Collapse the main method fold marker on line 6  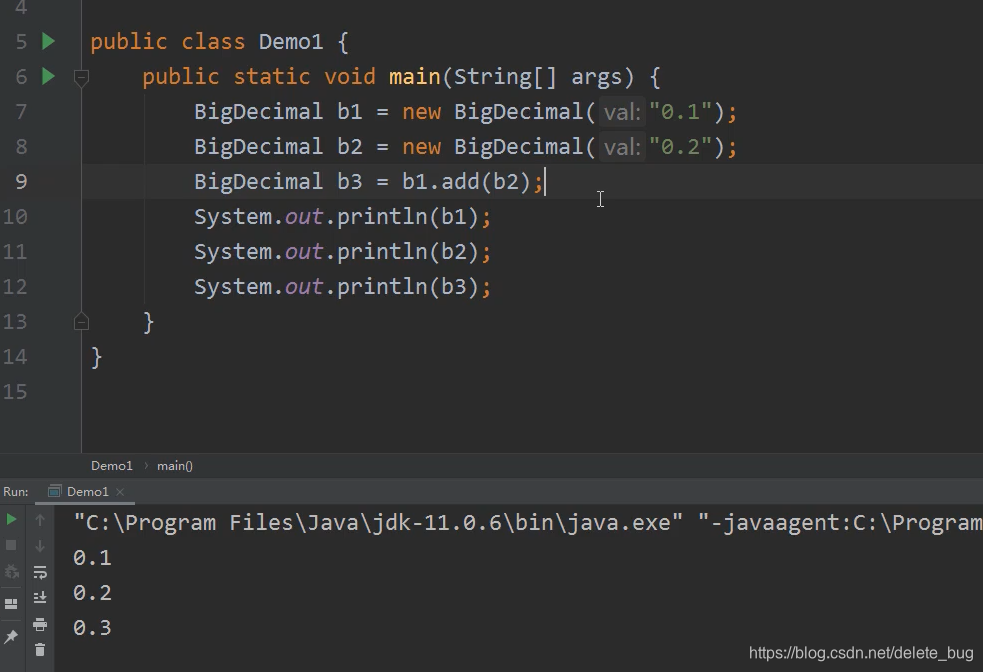pos(81,78)
